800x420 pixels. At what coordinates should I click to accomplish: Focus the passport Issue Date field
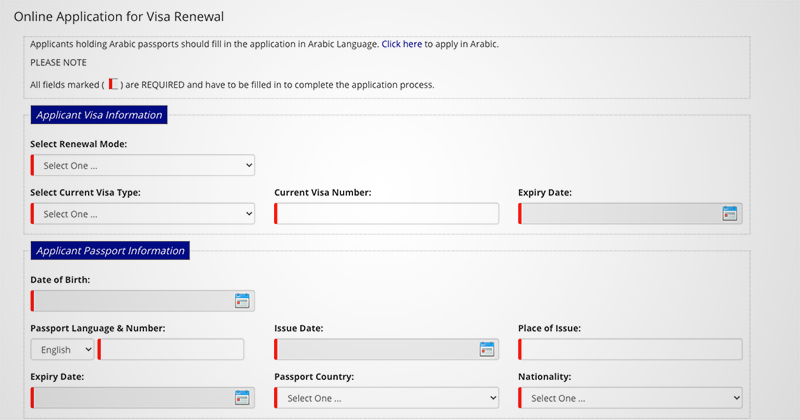375,349
